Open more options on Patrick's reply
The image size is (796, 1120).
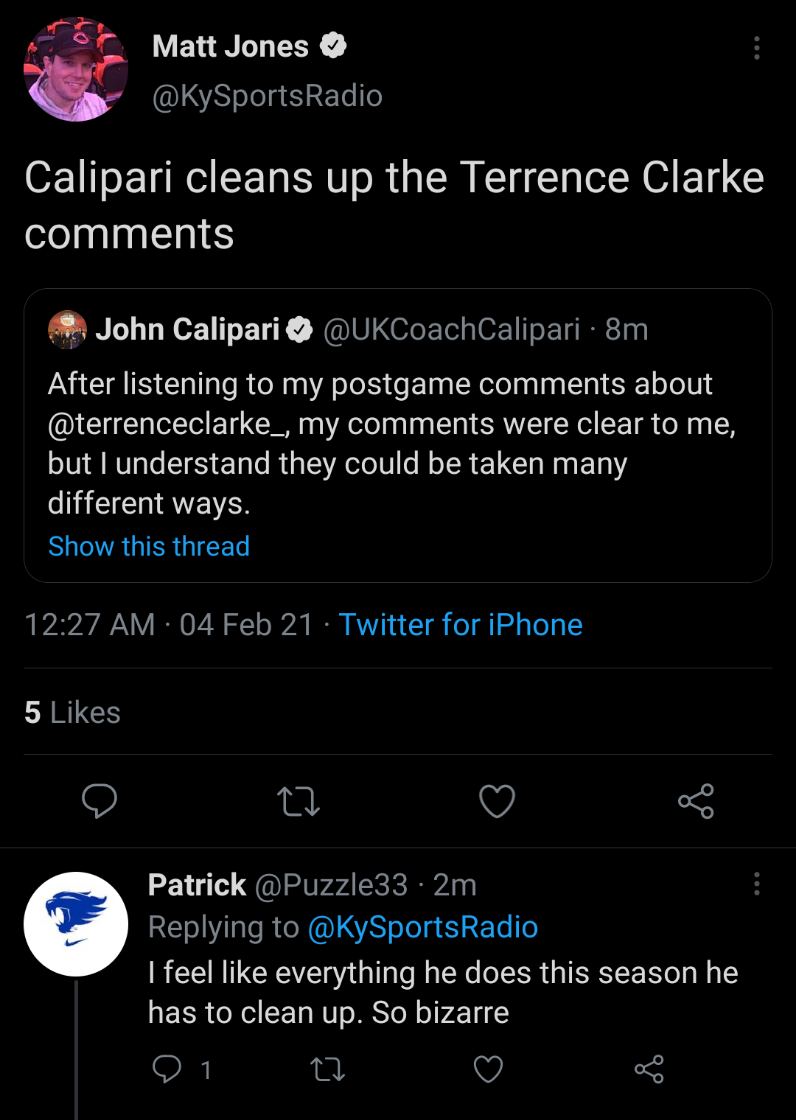(756, 884)
